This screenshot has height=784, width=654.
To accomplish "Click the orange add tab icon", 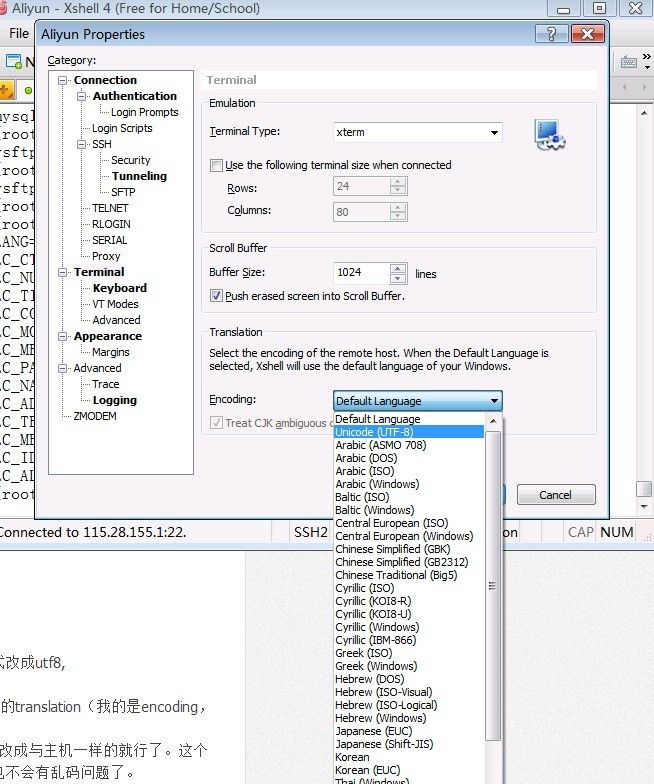I will (x=6, y=90).
